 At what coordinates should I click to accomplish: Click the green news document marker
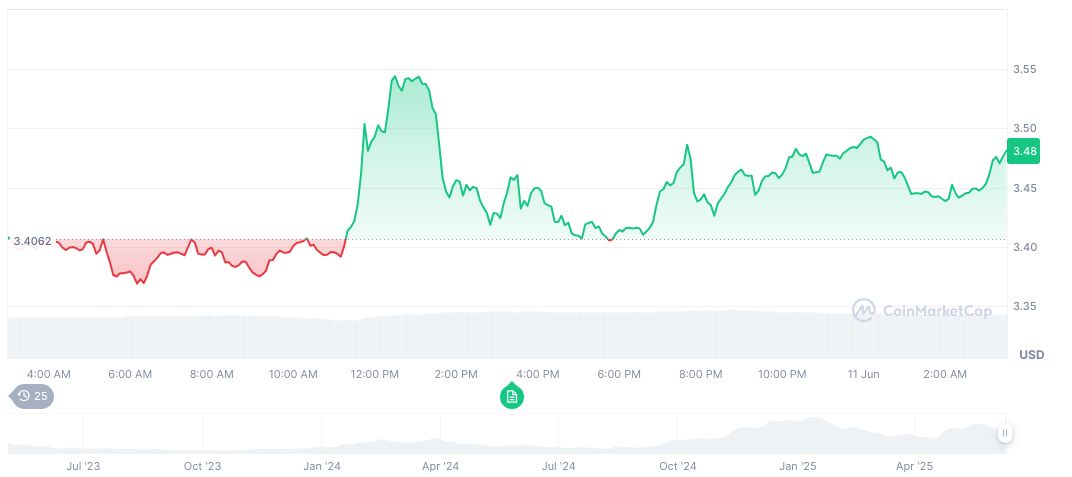512,397
